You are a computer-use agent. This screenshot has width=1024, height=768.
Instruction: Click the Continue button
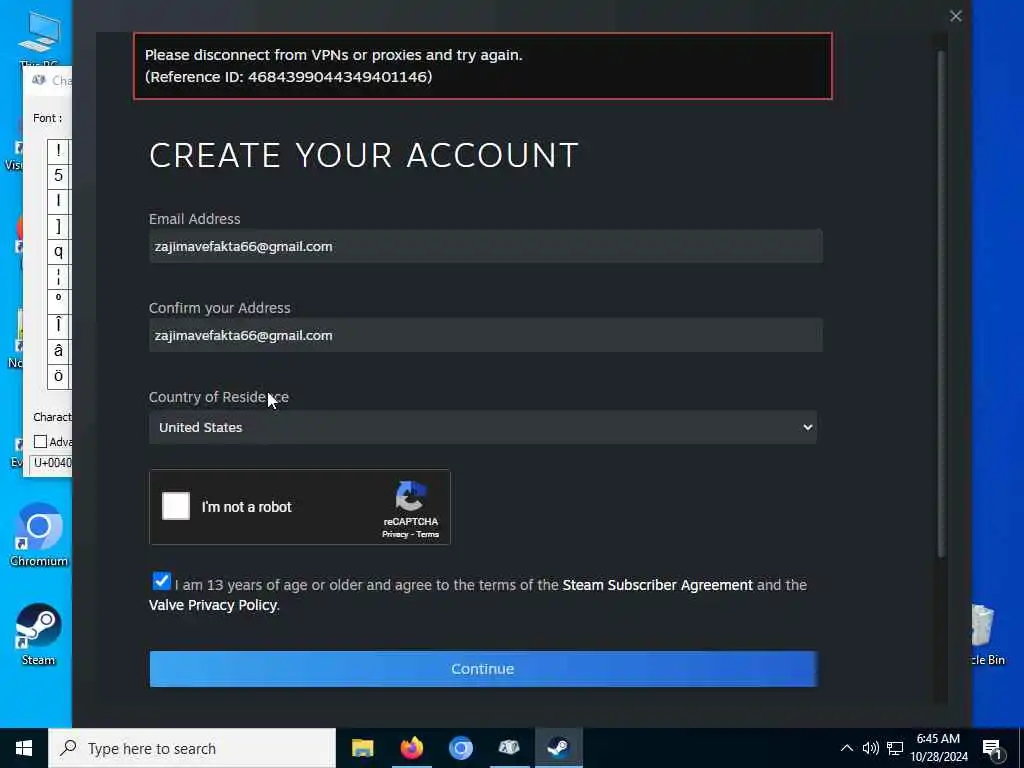tap(483, 669)
